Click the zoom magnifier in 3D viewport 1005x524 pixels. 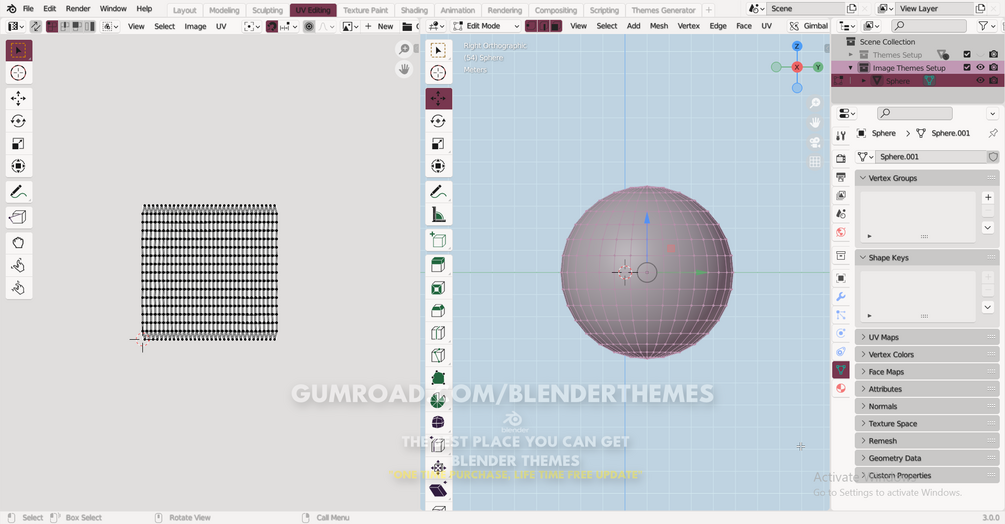point(815,103)
